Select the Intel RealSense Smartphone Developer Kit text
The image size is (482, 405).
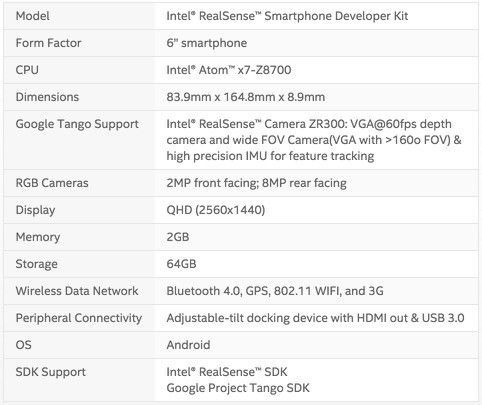(x=287, y=16)
